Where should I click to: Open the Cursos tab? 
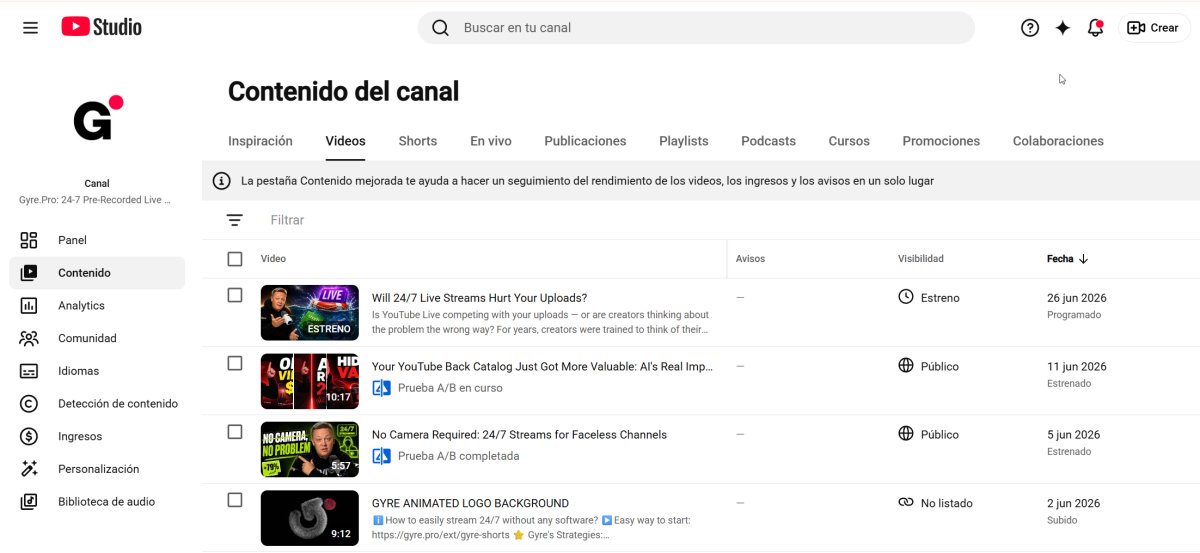point(849,141)
